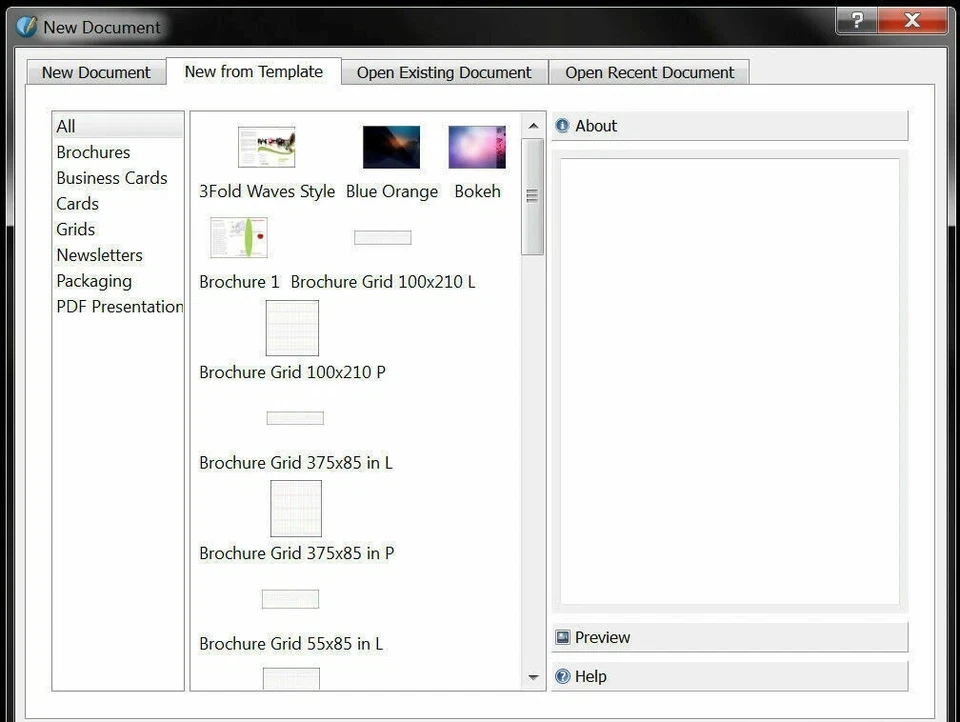The width and height of the screenshot is (960, 722).
Task: Select the Newsletters category
Action: [99, 255]
